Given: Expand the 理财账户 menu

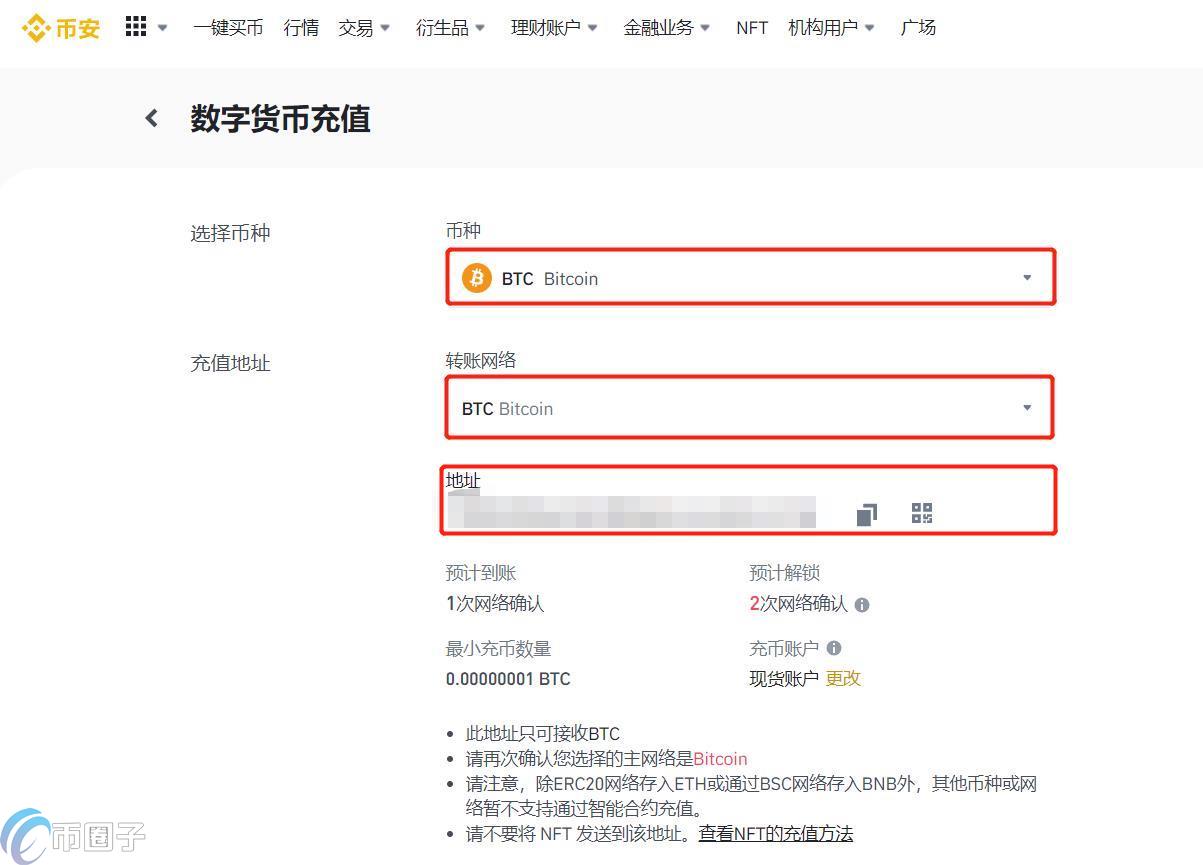Looking at the screenshot, I should click(x=555, y=28).
